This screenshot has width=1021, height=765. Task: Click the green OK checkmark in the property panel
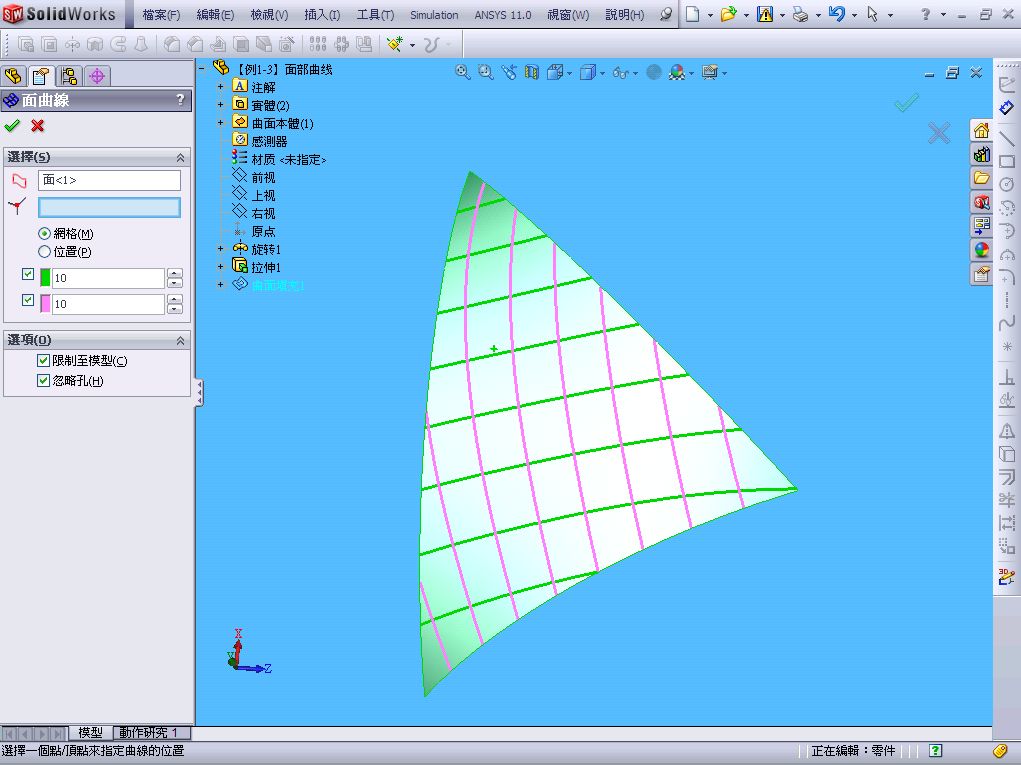click(12, 126)
